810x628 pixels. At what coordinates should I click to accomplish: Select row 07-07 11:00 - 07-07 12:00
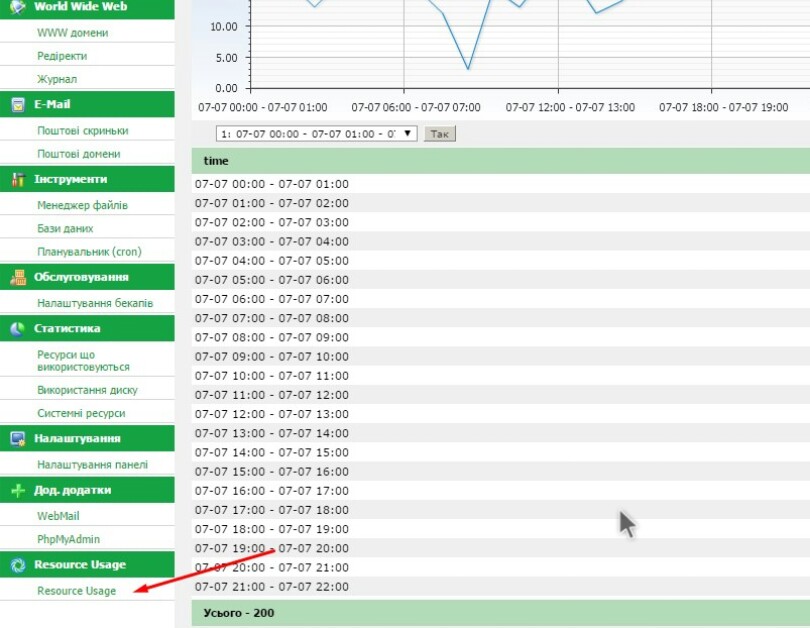(501, 395)
